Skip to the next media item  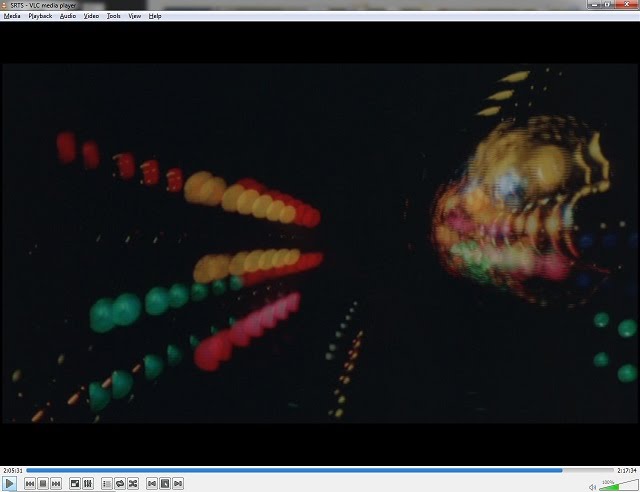(56, 484)
